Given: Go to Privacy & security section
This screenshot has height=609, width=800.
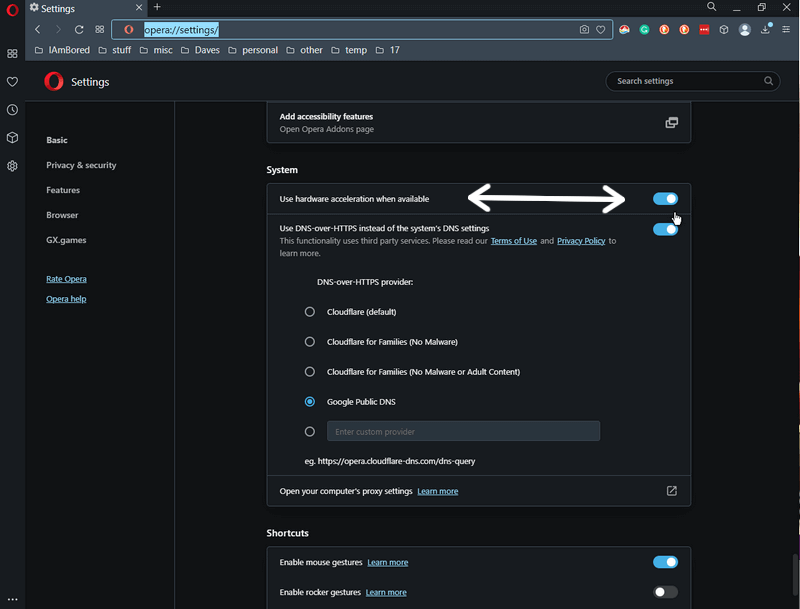Looking at the screenshot, I should pyautogui.click(x=81, y=165).
